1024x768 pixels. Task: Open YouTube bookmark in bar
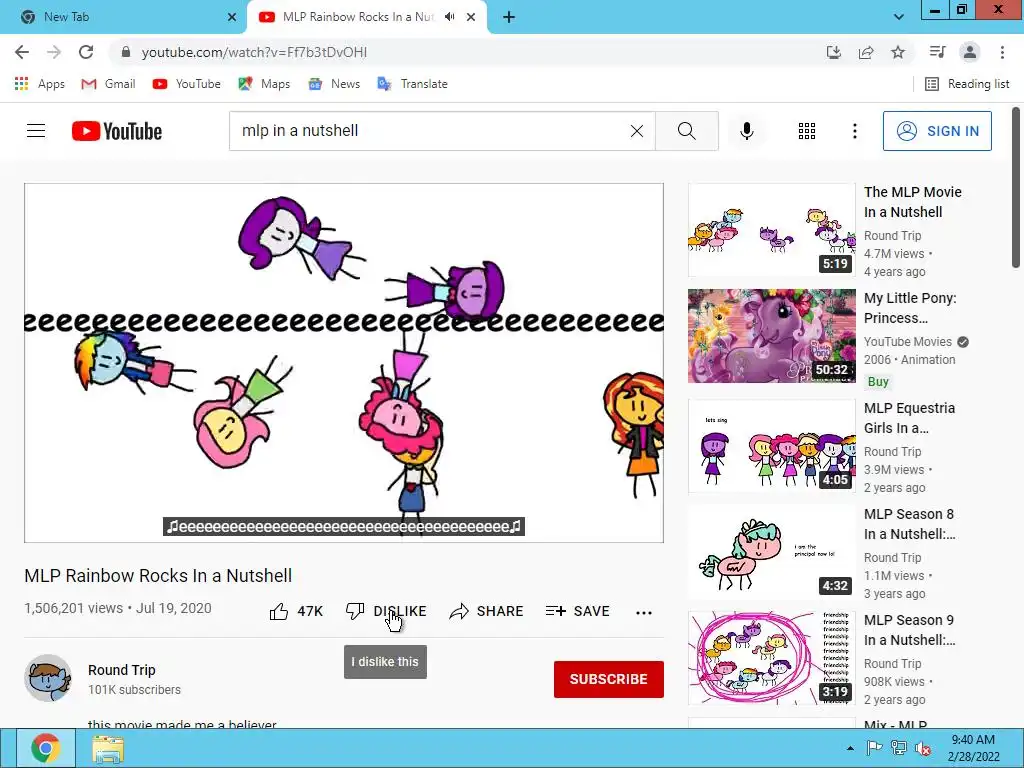187,84
